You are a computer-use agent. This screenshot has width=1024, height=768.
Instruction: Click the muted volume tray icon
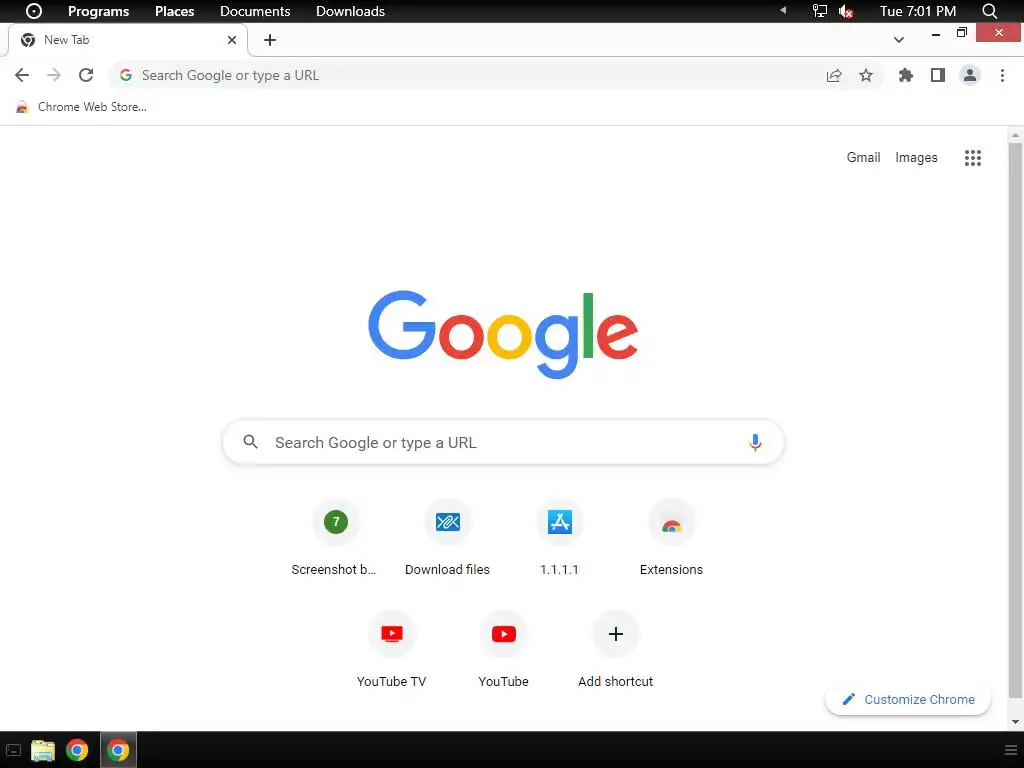click(x=846, y=11)
